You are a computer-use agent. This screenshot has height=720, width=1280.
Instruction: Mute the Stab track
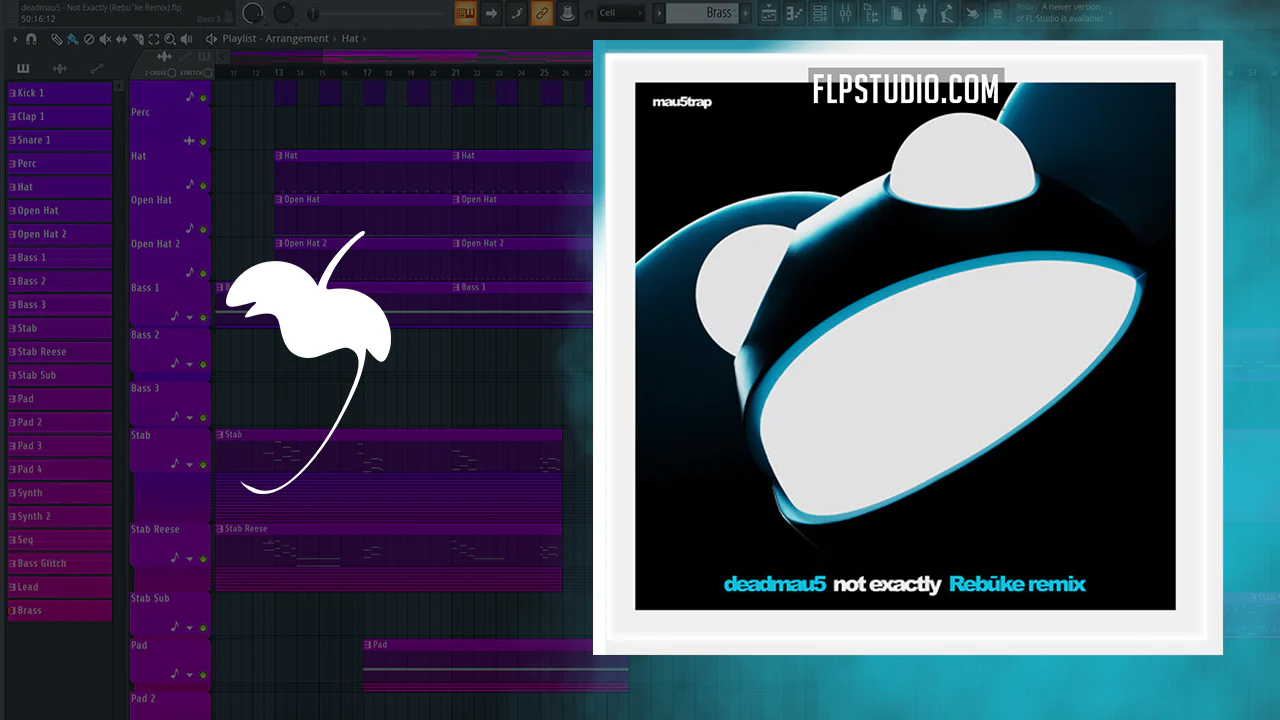(203, 464)
